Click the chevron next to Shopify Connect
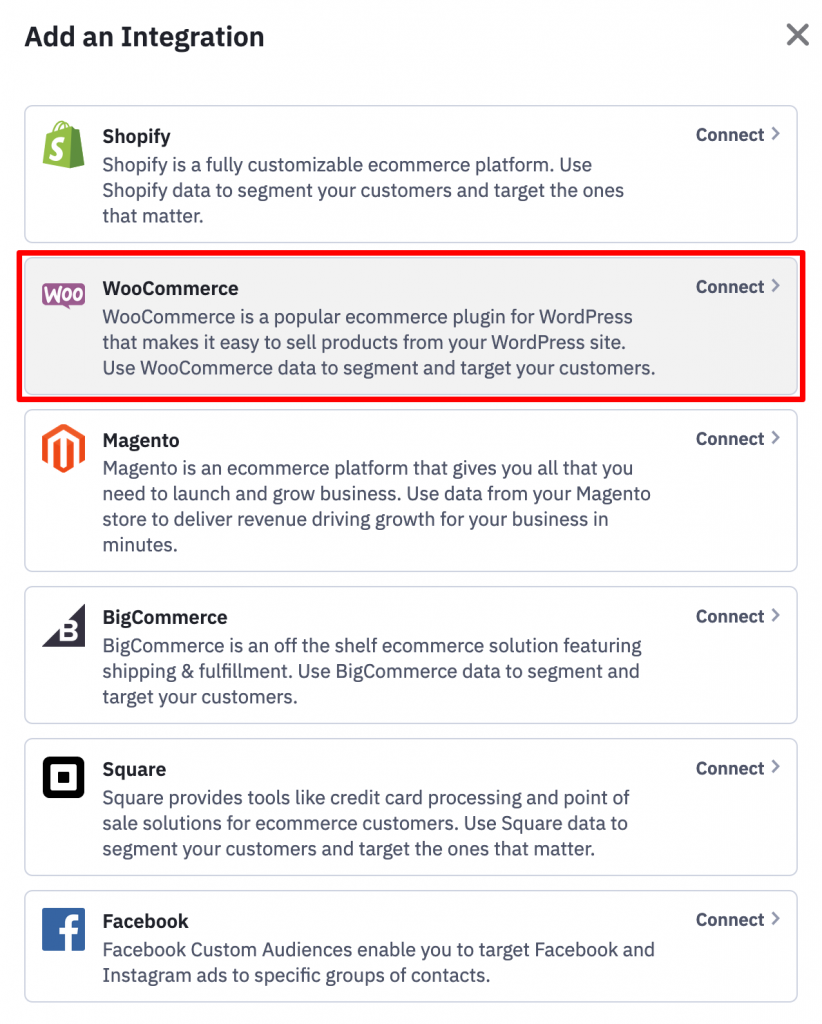Viewport: 822px width, 1024px height. (x=776, y=134)
